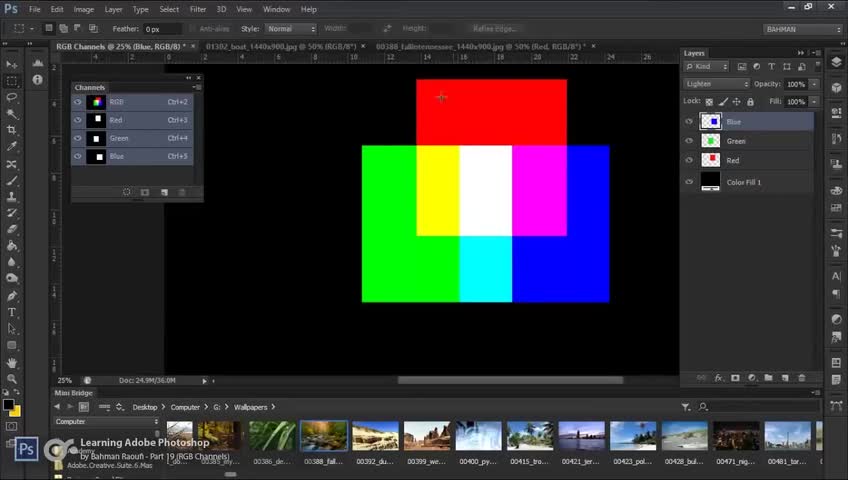Toggle Green channel visibility eye
Viewport: 848px width, 480px height.
tap(78, 138)
